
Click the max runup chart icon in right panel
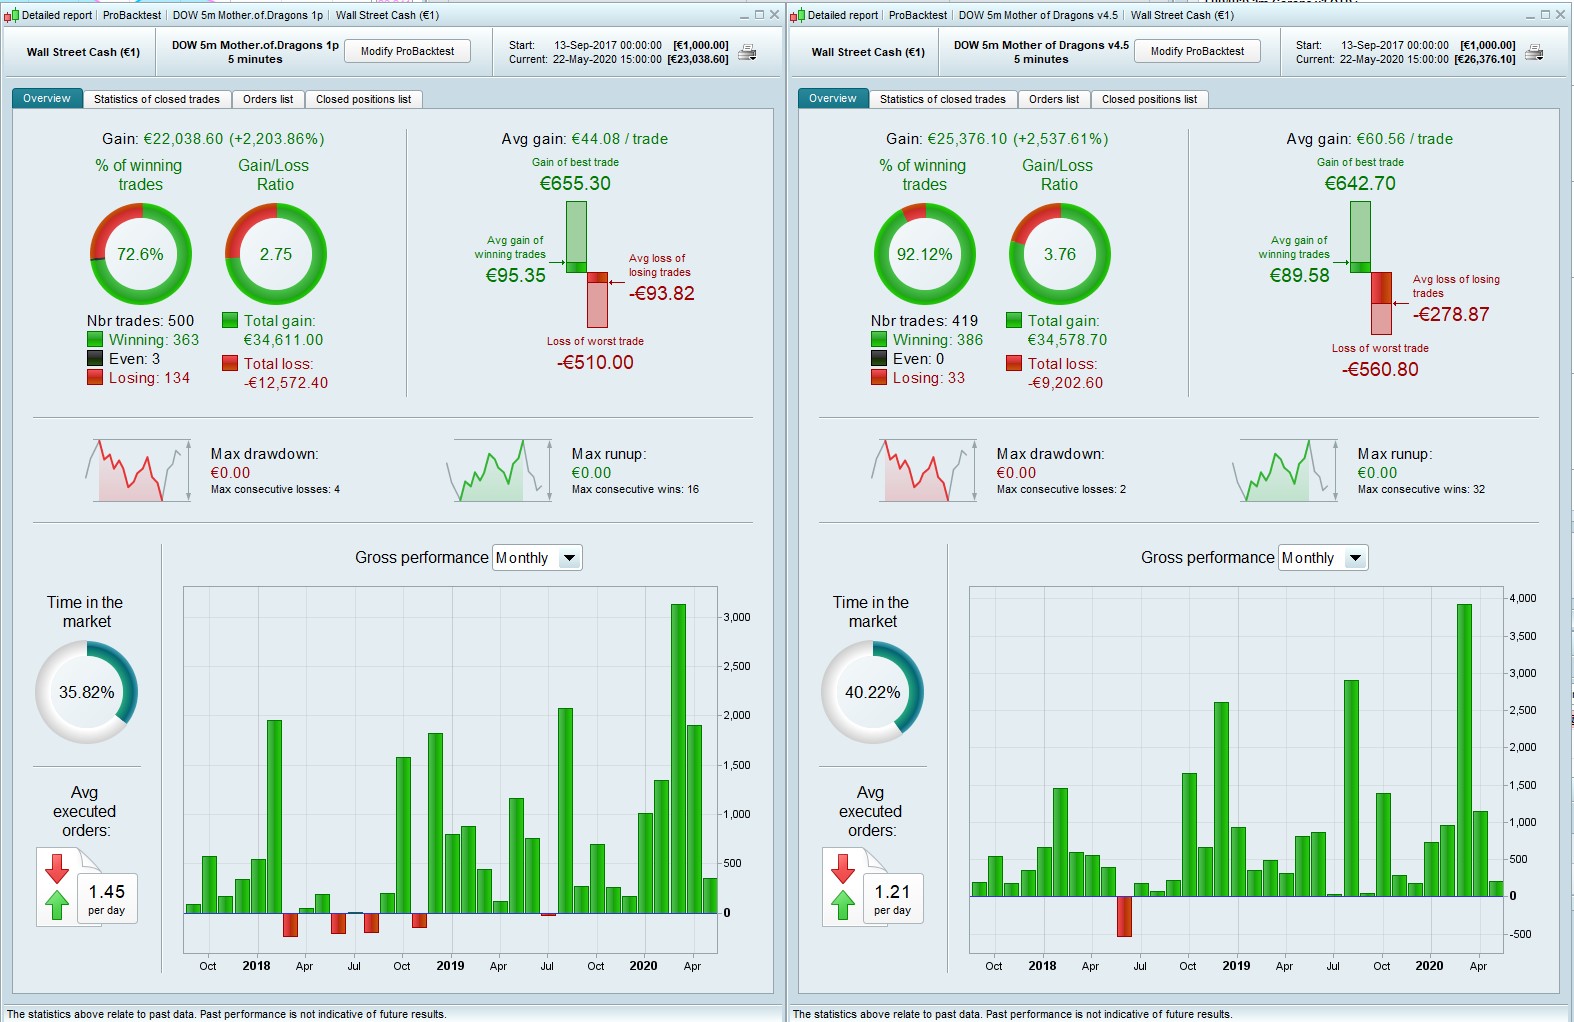1285,470
